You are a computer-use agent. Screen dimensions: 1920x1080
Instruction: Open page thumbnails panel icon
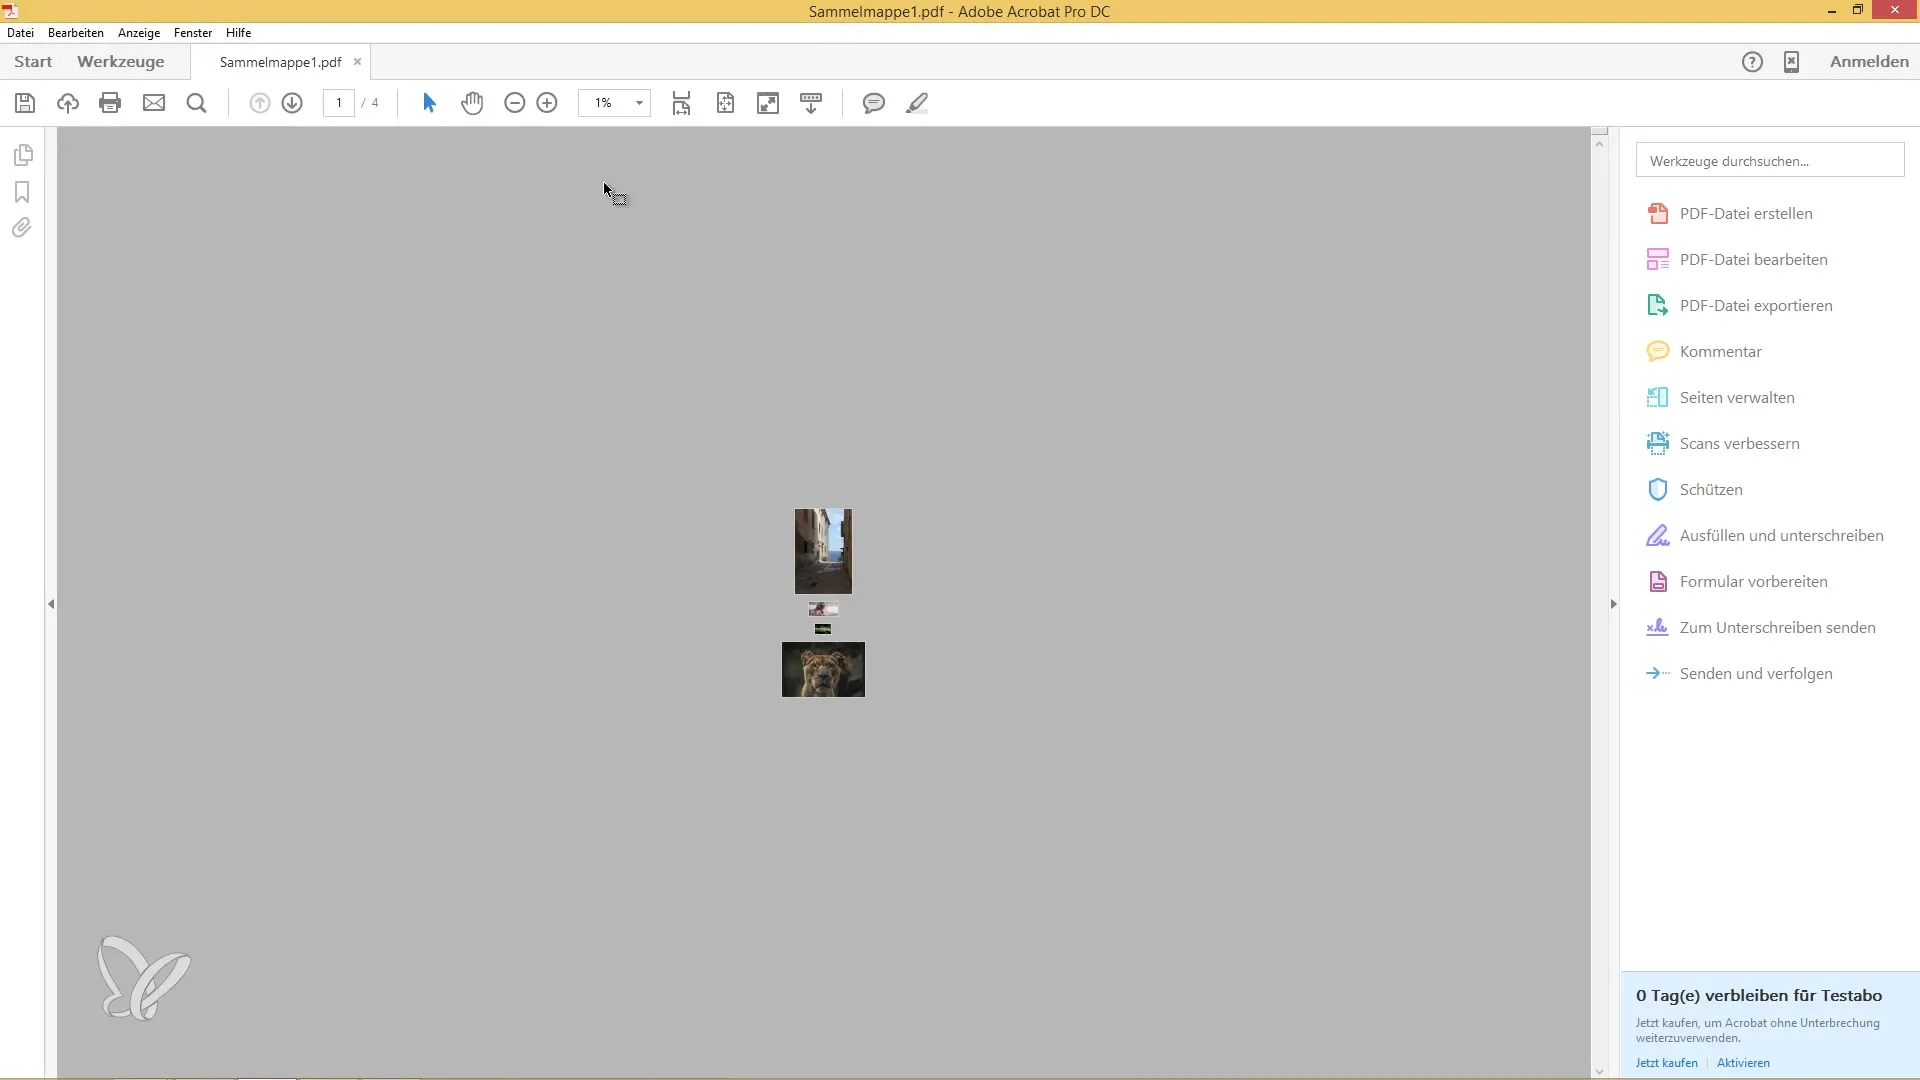pos(23,155)
